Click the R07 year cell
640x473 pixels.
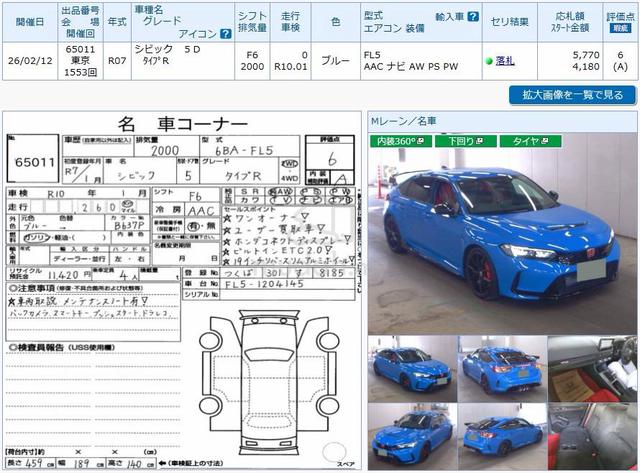(x=117, y=61)
